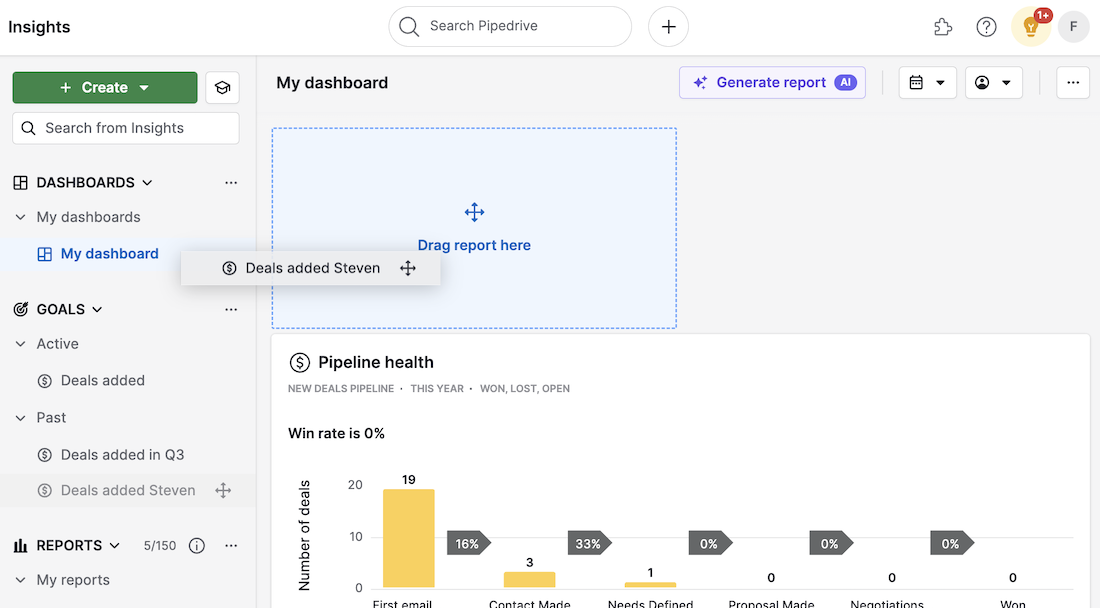Click the Reports bar chart icon

point(21,546)
